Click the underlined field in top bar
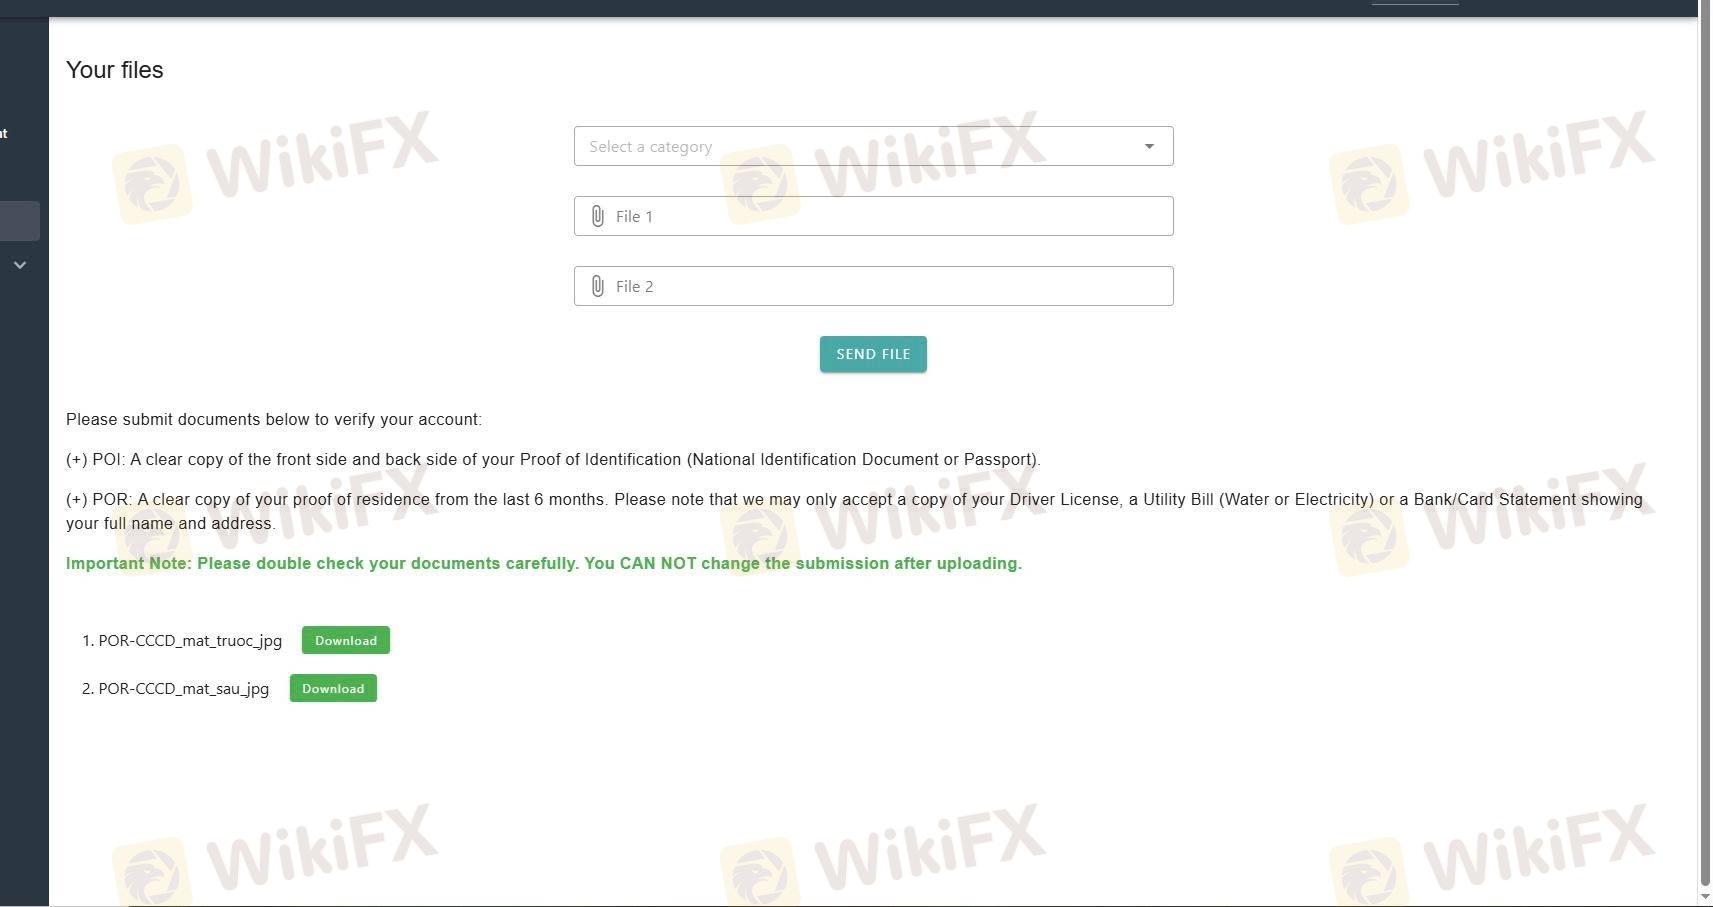Image resolution: width=1713 pixels, height=907 pixels. coord(1415,3)
